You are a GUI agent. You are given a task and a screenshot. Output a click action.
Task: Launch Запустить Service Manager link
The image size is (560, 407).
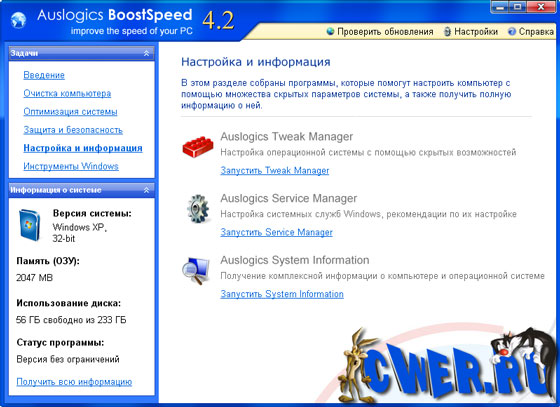click(276, 232)
